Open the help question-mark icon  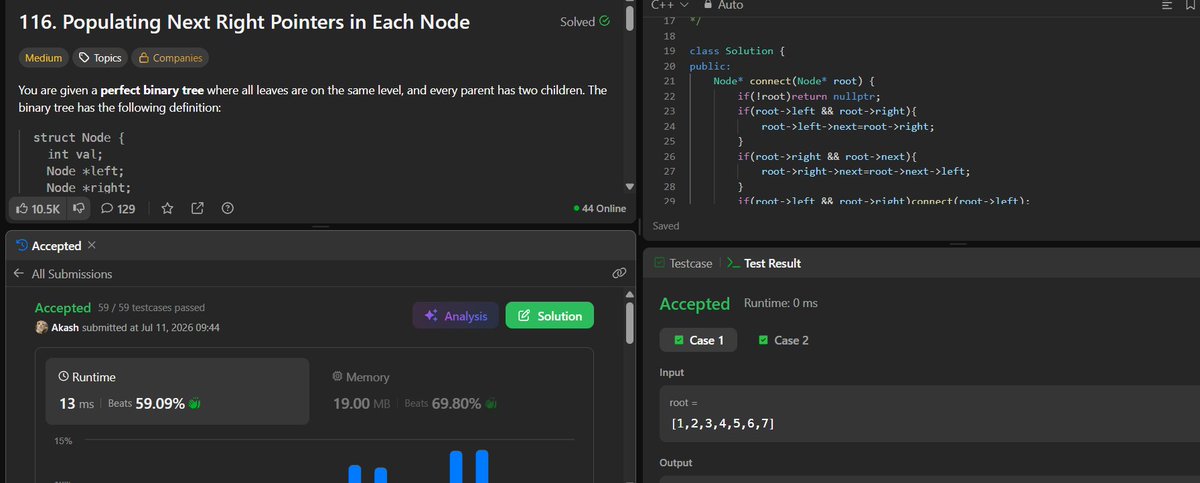point(227,209)
